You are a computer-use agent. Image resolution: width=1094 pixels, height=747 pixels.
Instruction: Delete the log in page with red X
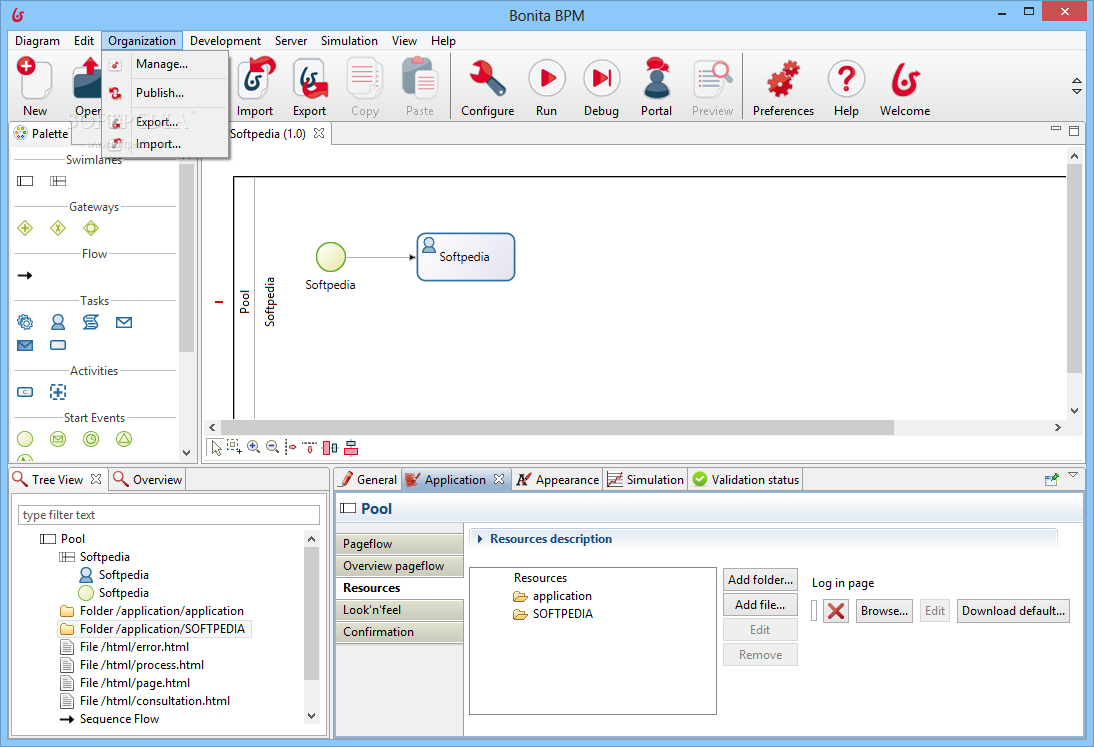[x=836, y=611]
